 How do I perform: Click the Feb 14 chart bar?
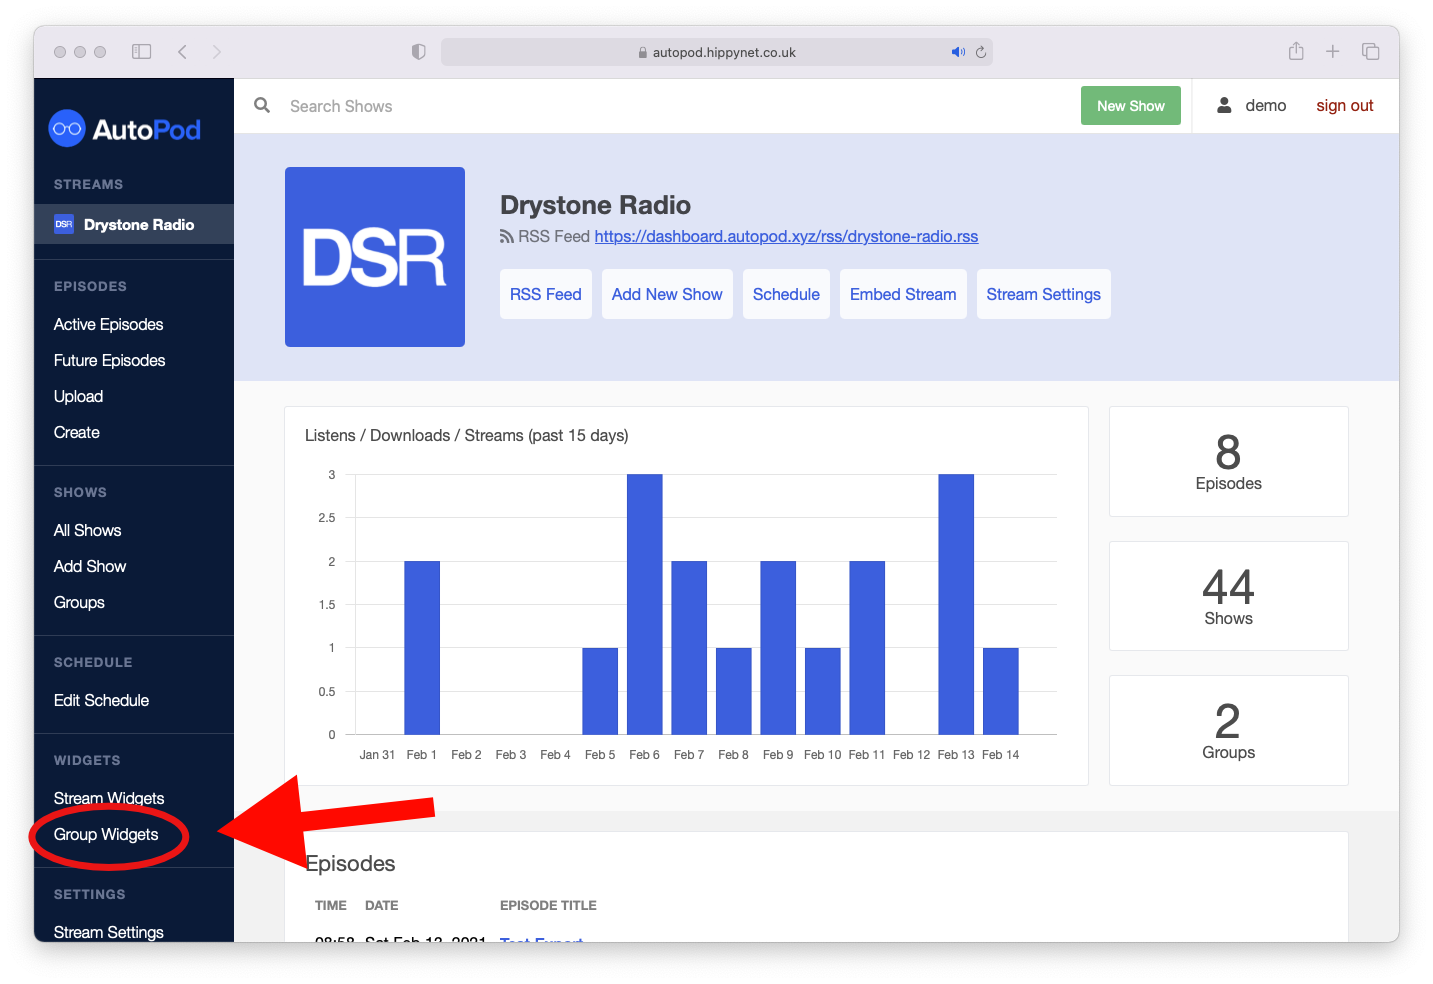1001,691
